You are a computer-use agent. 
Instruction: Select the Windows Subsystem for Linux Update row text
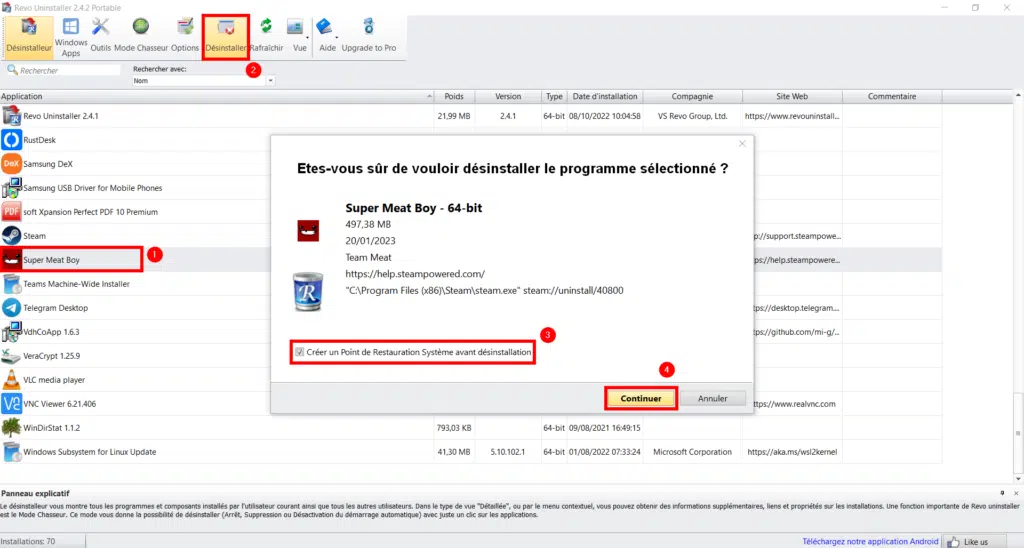(89, 452)
